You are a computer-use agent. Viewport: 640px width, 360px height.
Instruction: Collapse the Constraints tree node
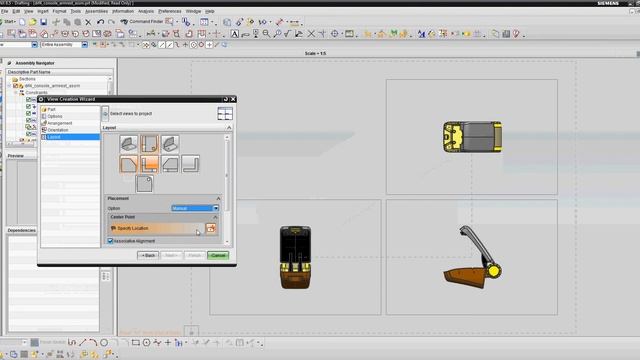[16, 93]
